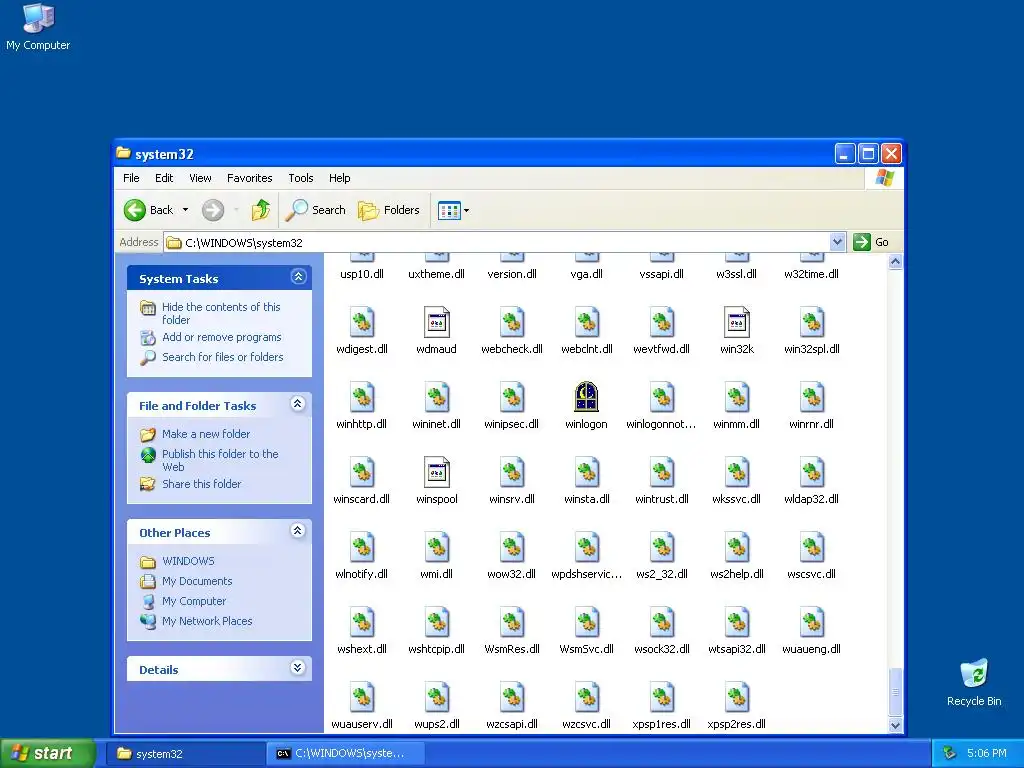Select the winscard.dll file icon
1024x768 pixels.
coord(361,472)
